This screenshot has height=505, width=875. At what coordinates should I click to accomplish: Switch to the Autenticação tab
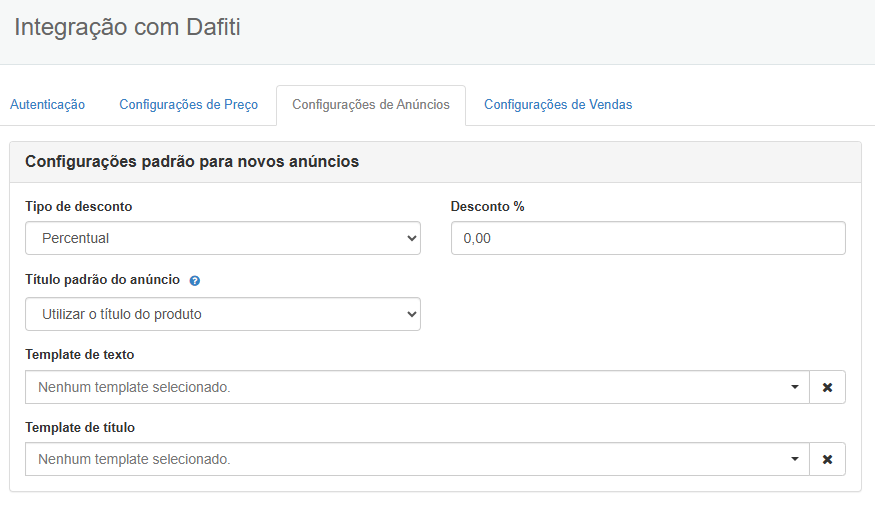click(x=47, y=105)
